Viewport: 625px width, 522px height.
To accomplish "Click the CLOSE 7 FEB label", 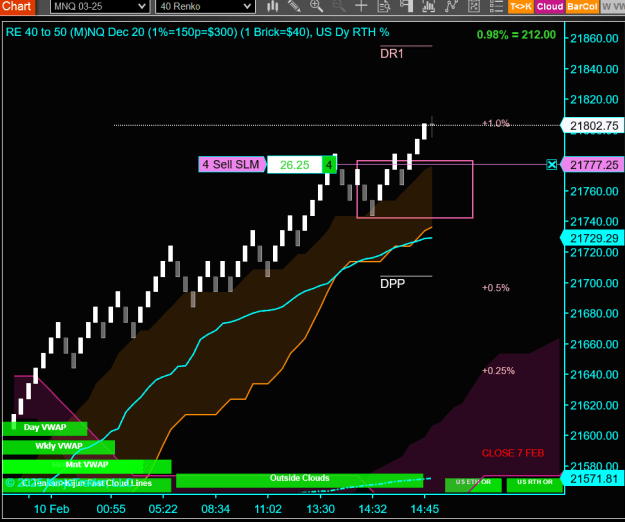I will 513,453.
